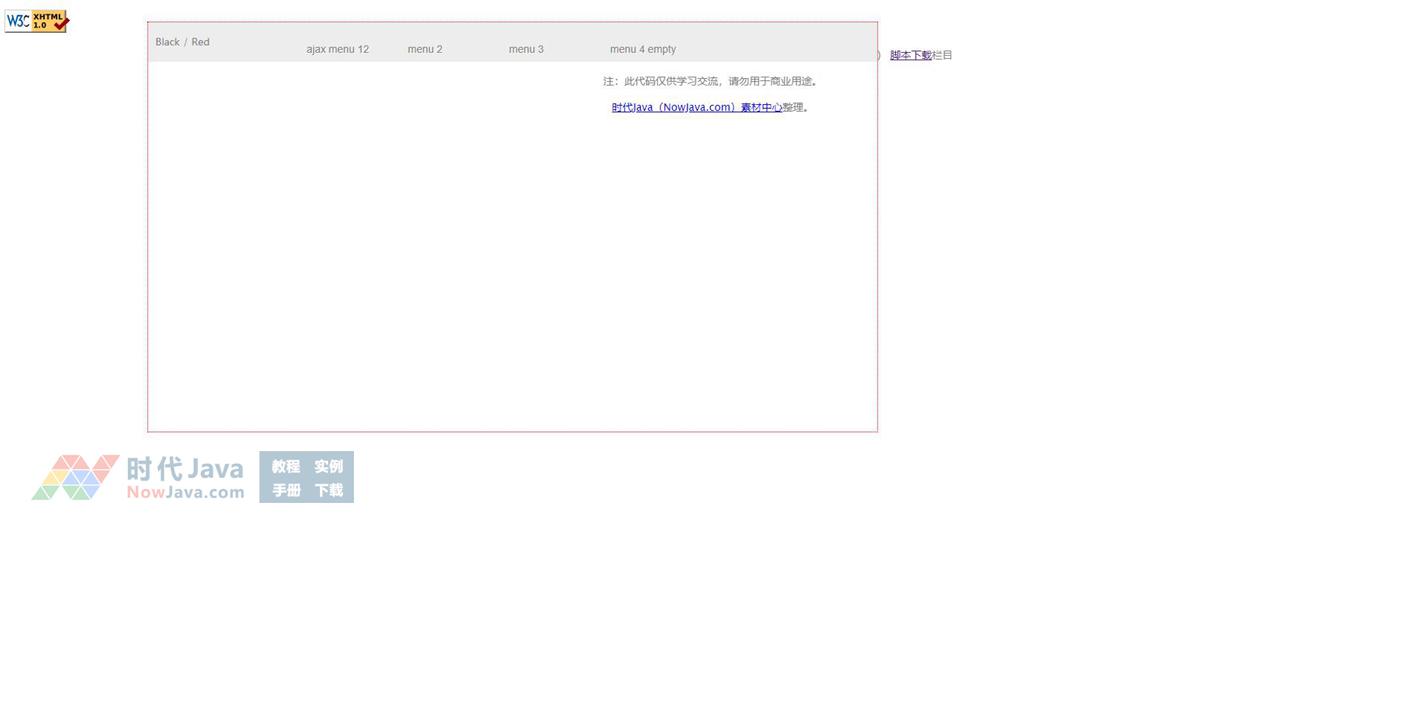Open the ajax menu 12 dropdown
Viewport: 1425px width, 718px height.
pyautogui.click(x=337, y=49)
